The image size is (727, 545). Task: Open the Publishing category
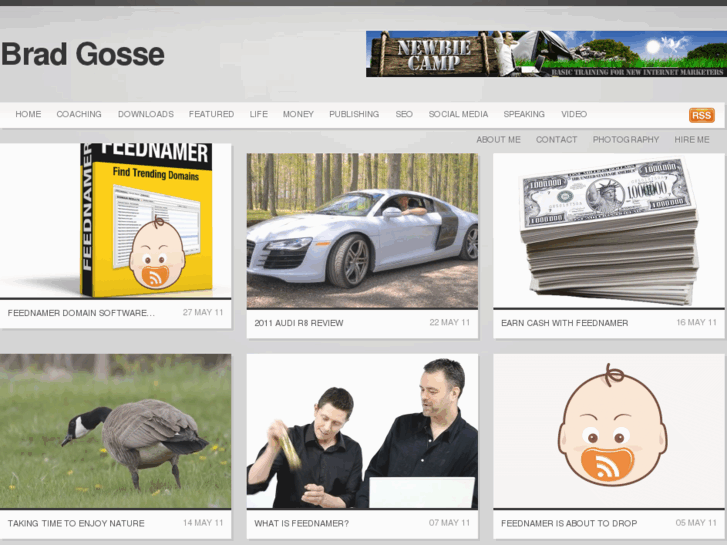coord(354,114)
